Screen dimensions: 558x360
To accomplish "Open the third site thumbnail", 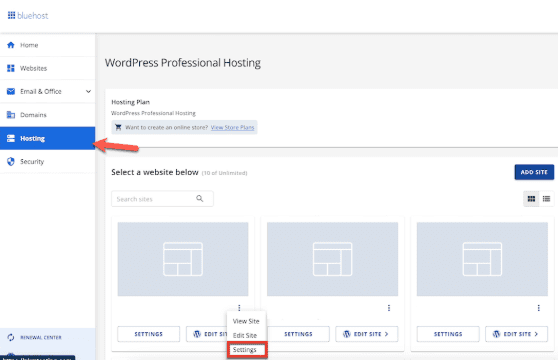I will [x=482, y=259].
